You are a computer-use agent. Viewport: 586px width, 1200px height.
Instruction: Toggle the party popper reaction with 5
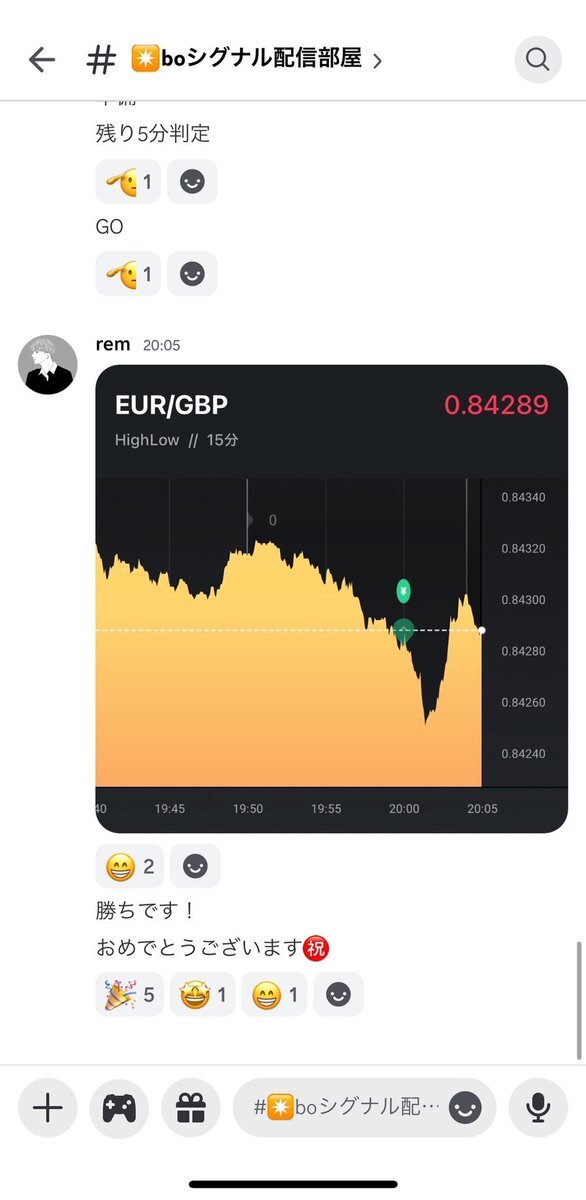pyautogui.click(x=130, y=994)
